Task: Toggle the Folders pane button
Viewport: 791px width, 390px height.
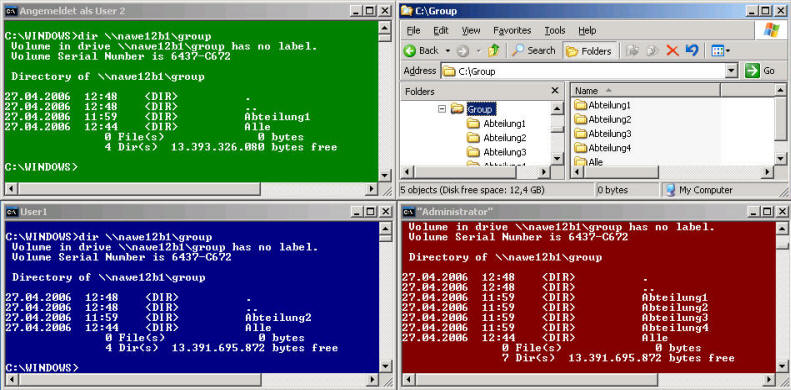Action: pyautogui.click(x=589, y=51)
